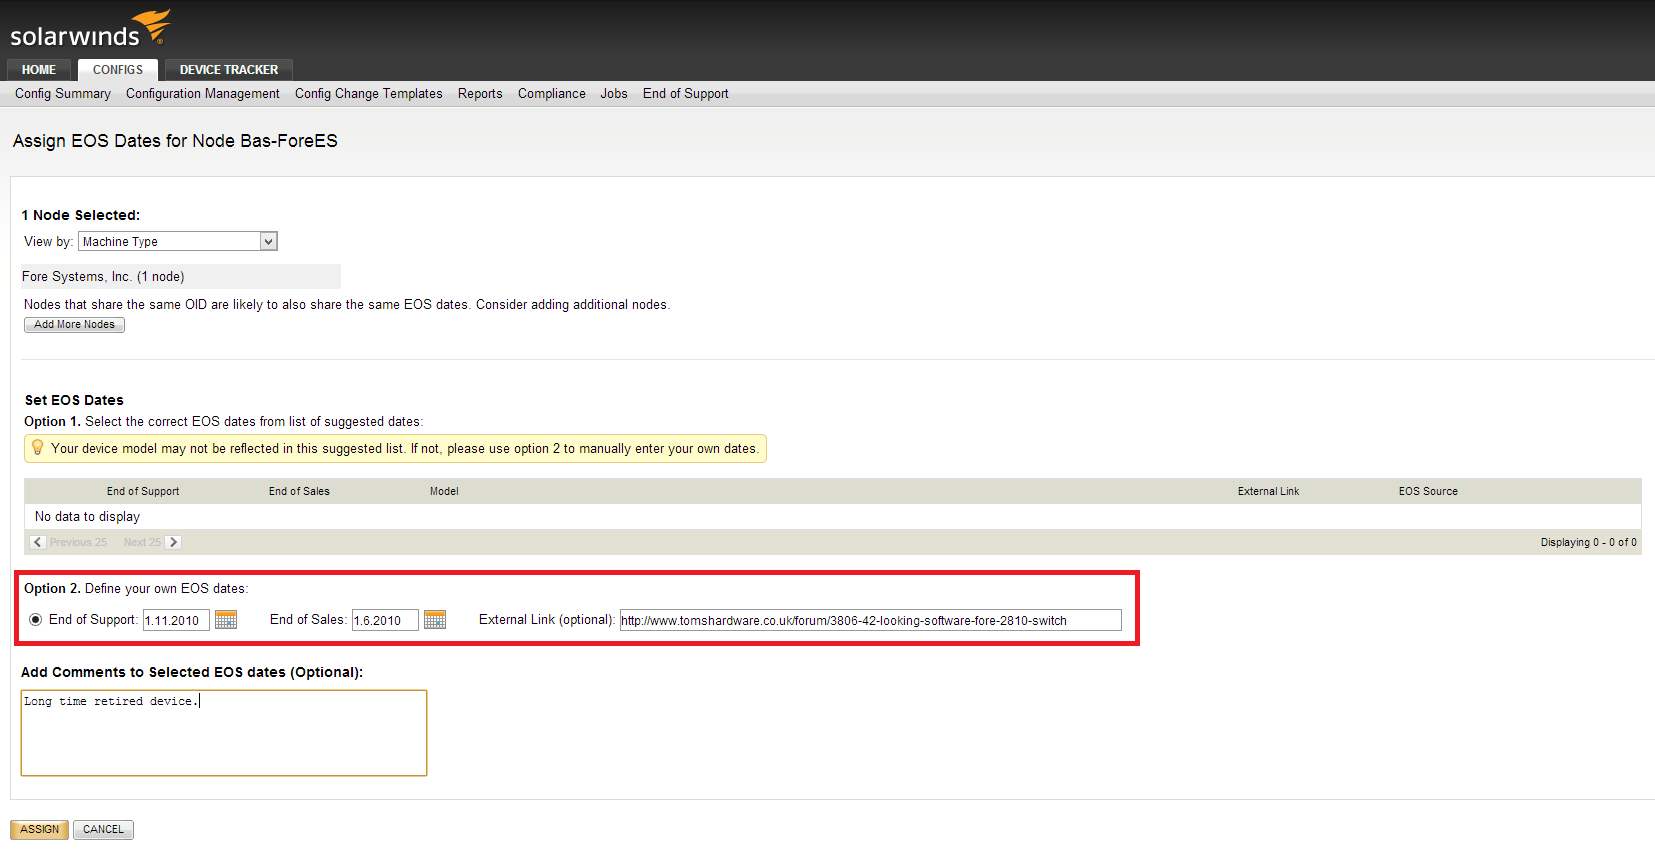
Task: Open End of Support menu item
Action: coord(686,93)
